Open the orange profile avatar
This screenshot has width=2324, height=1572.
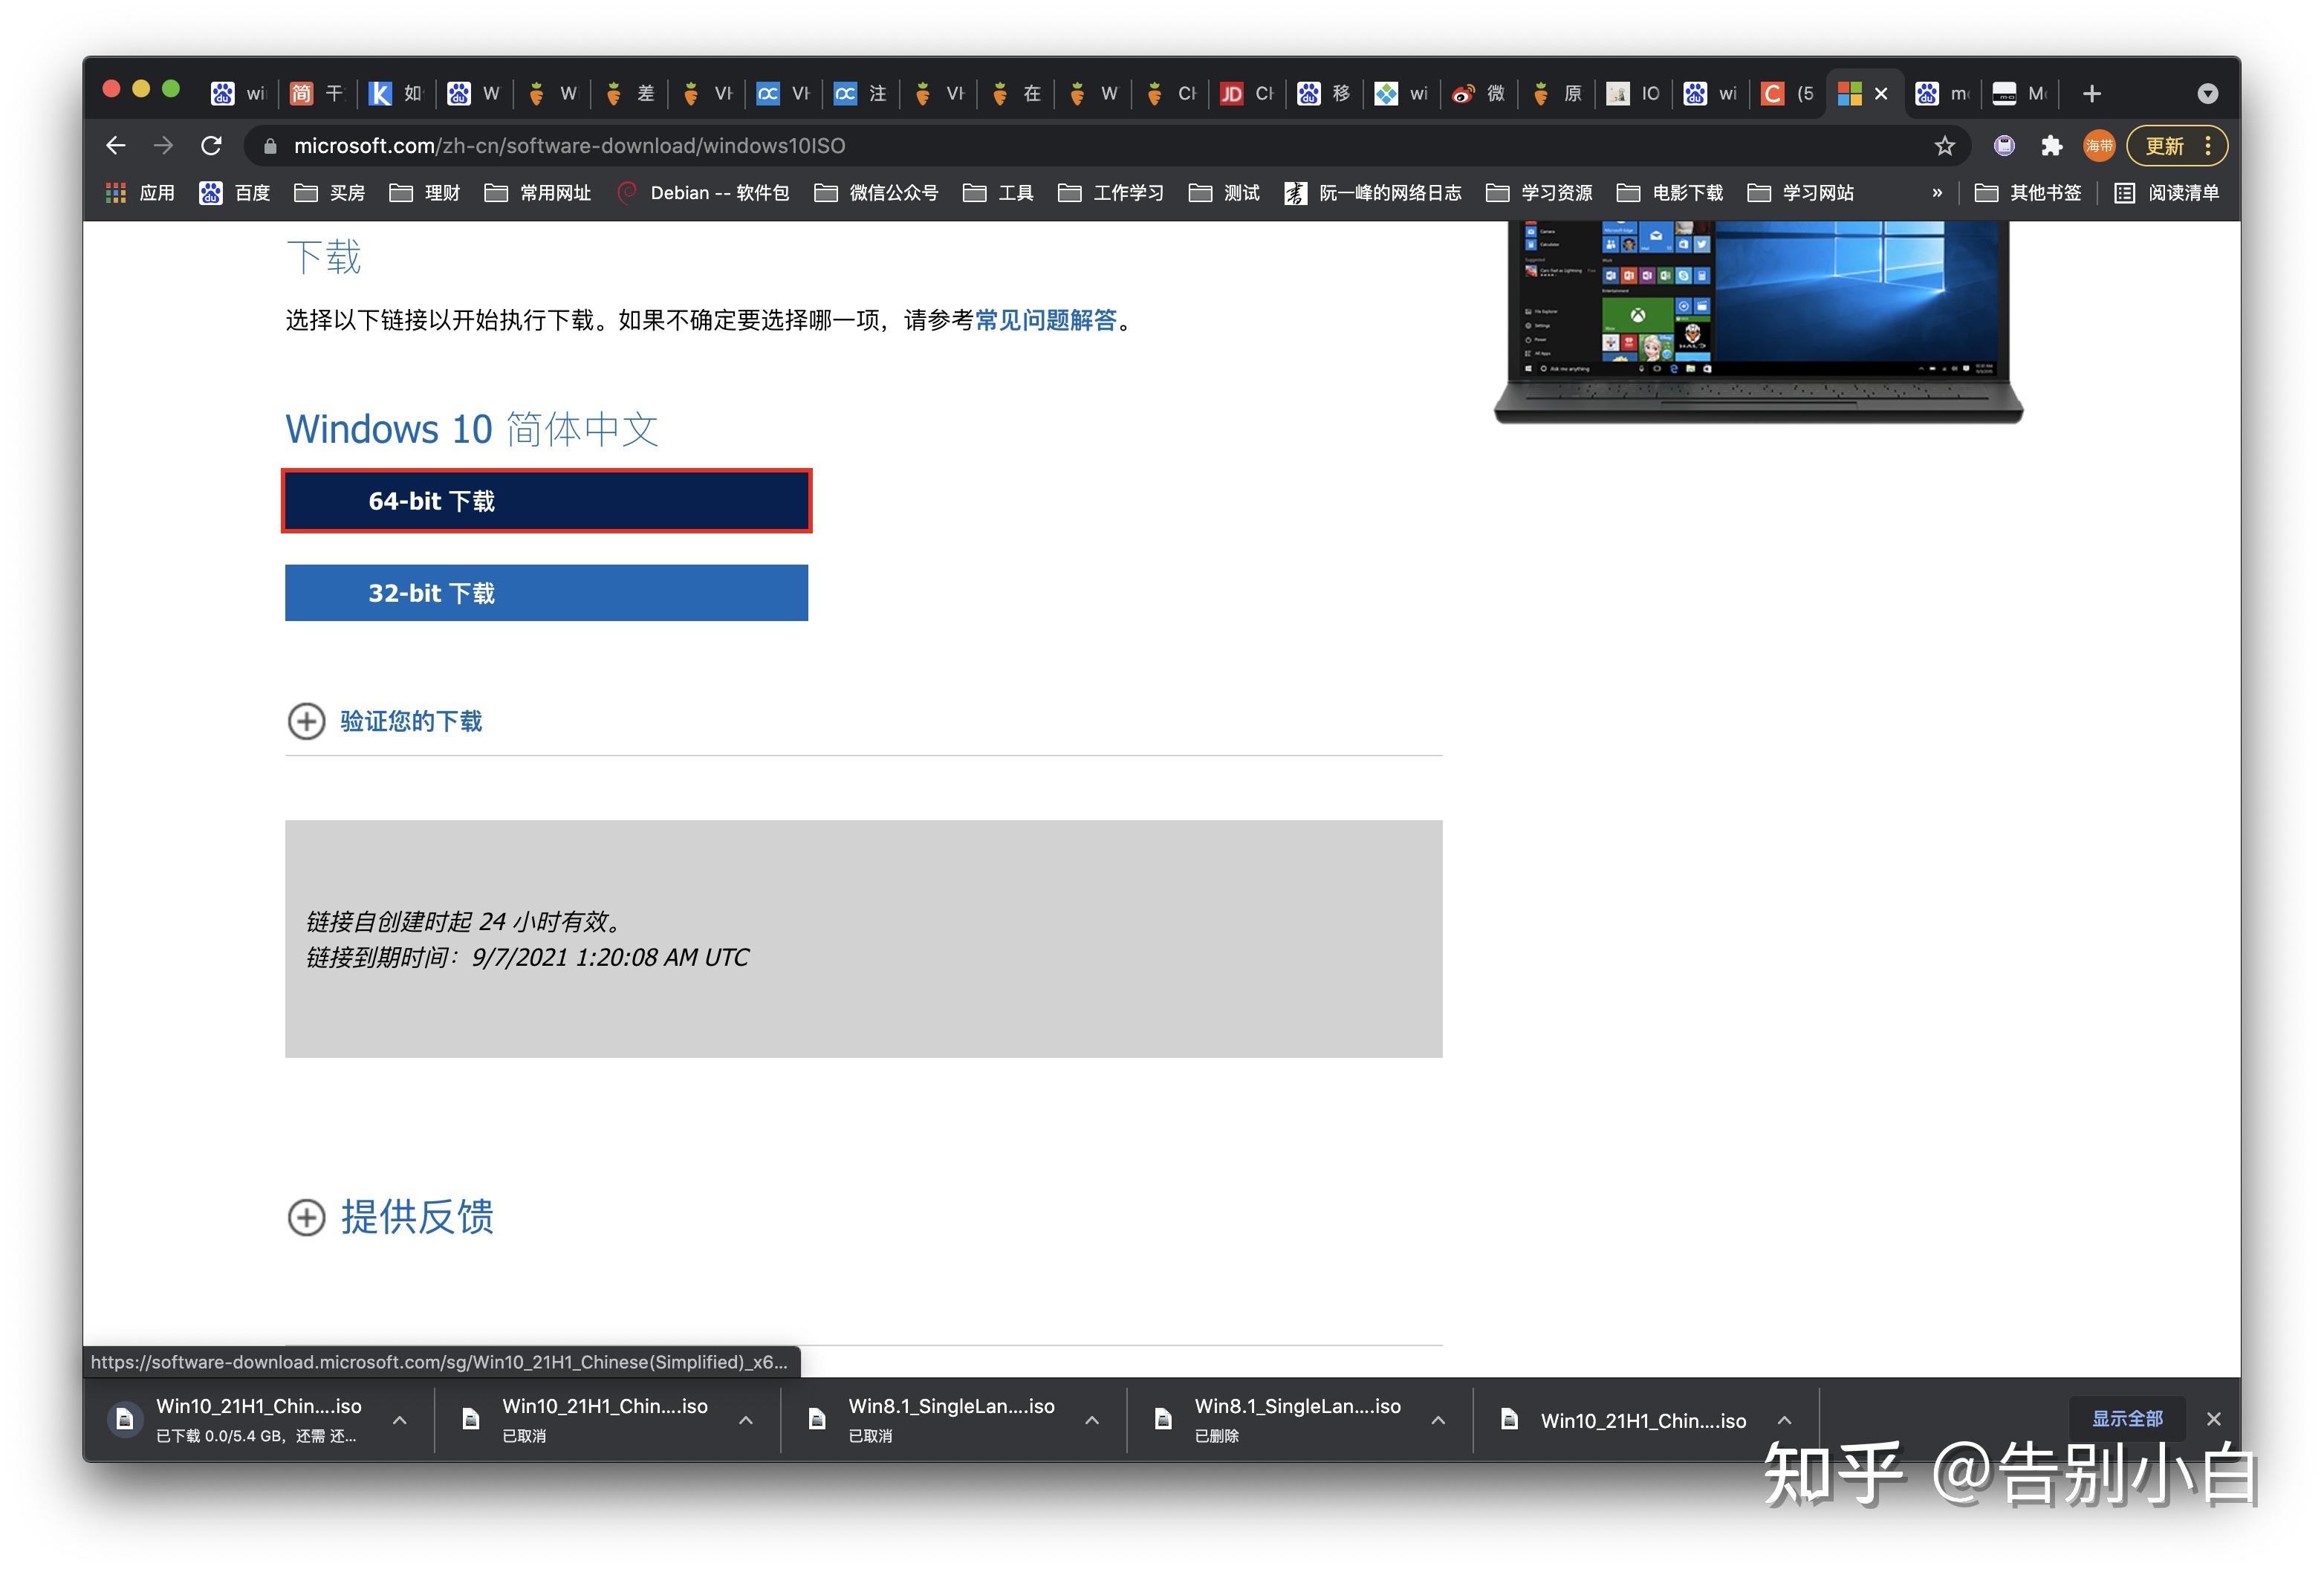2099,146
